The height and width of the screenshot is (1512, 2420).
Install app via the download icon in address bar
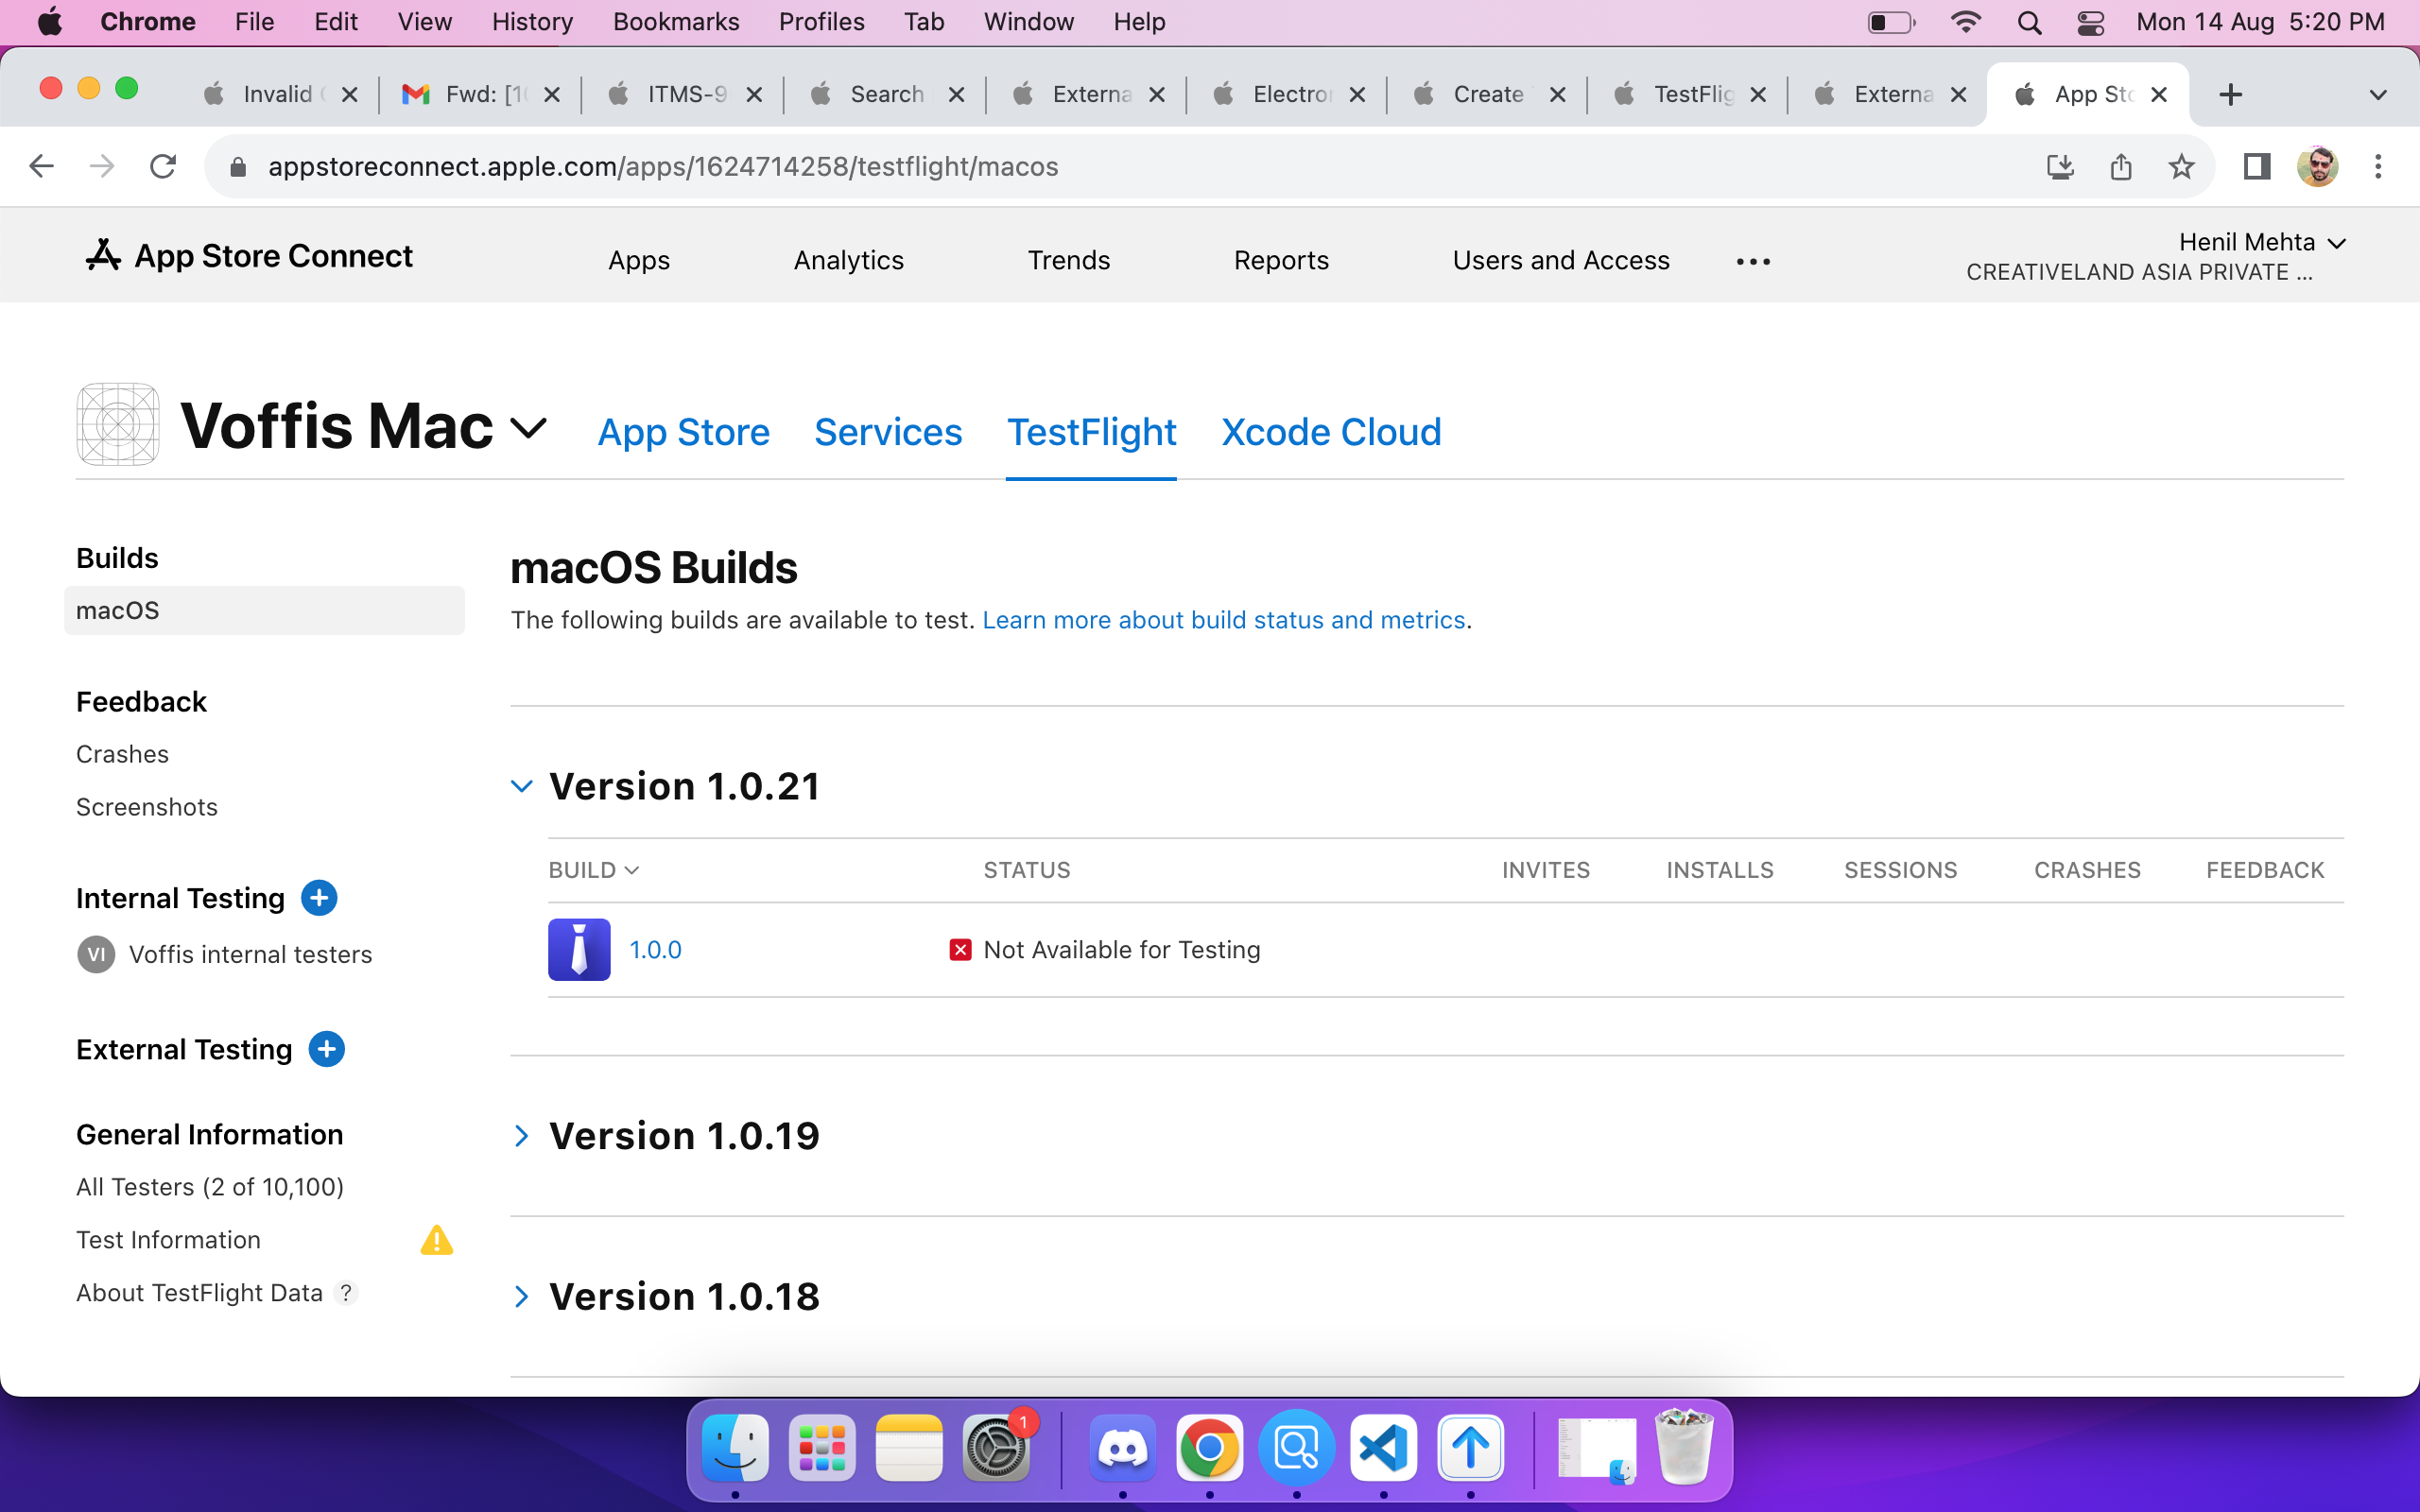pos(2060,166)
